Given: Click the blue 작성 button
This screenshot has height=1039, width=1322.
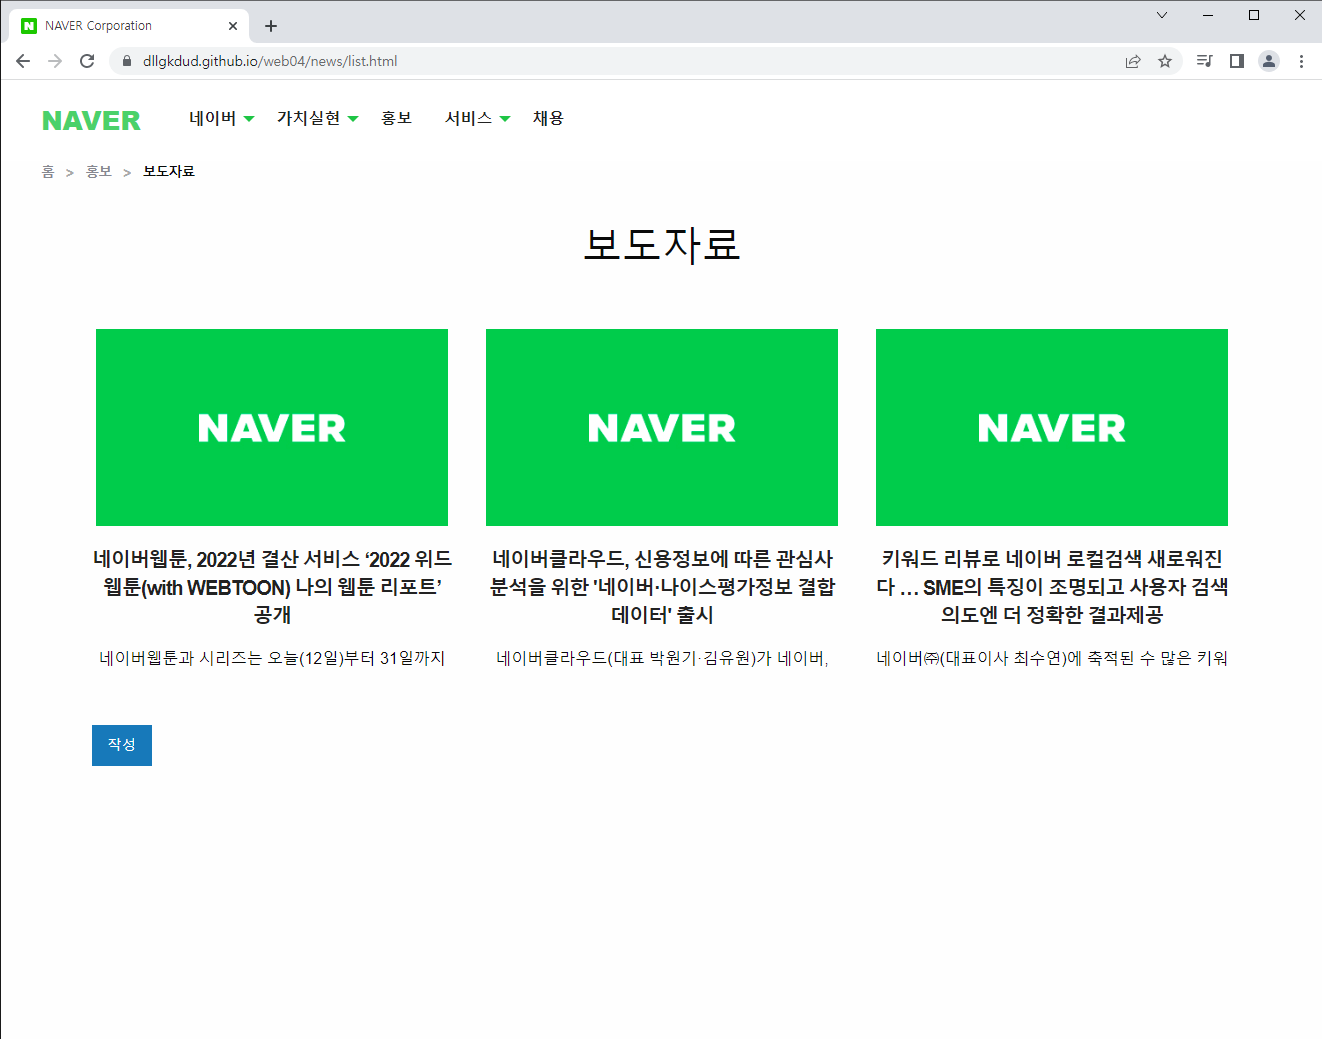Looking at the screenshot, I should pyautogui.click(x=121, y=745).
